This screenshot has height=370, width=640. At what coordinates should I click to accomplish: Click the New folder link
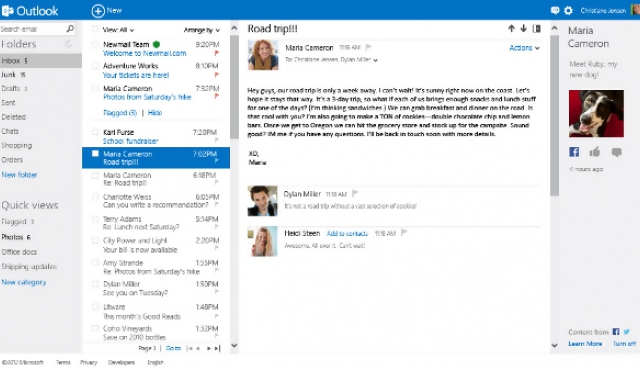click(x=19, y=175)
